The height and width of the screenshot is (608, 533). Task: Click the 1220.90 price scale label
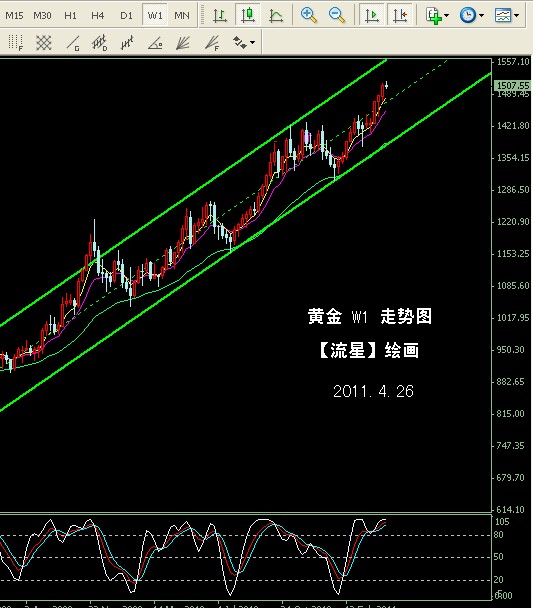[513, 222]
